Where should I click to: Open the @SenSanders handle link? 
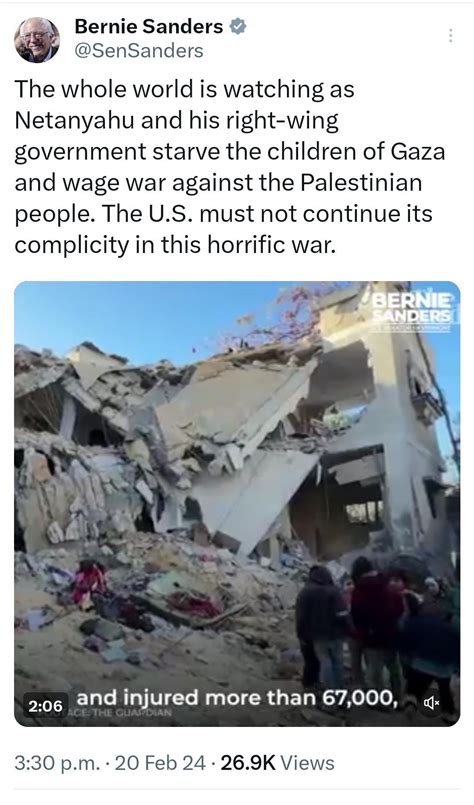click(139, 51)
